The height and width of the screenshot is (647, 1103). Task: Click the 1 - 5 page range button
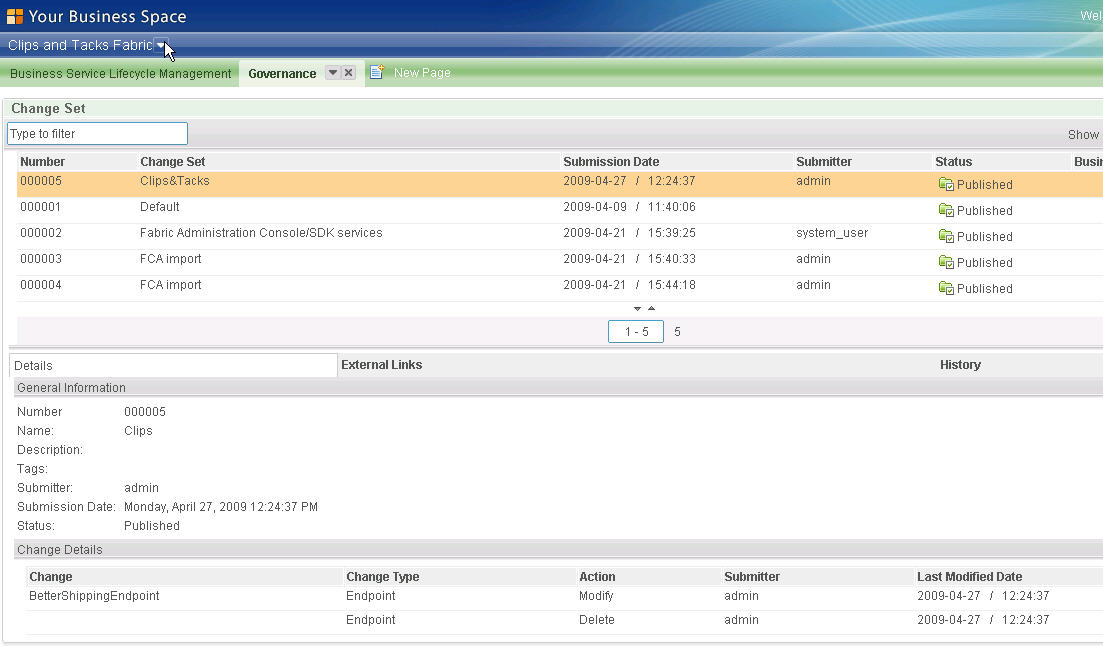click(x=636, y=332)
